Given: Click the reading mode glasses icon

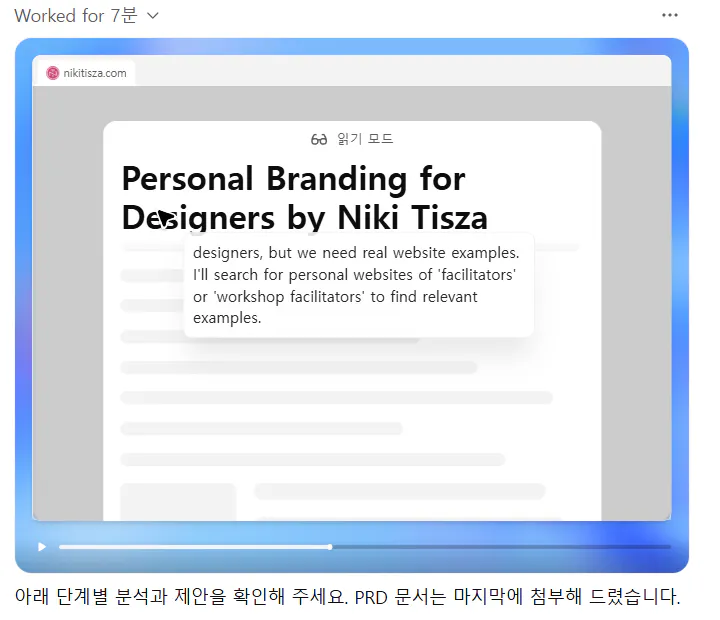Looking at the screenshot, I should 319,139.
